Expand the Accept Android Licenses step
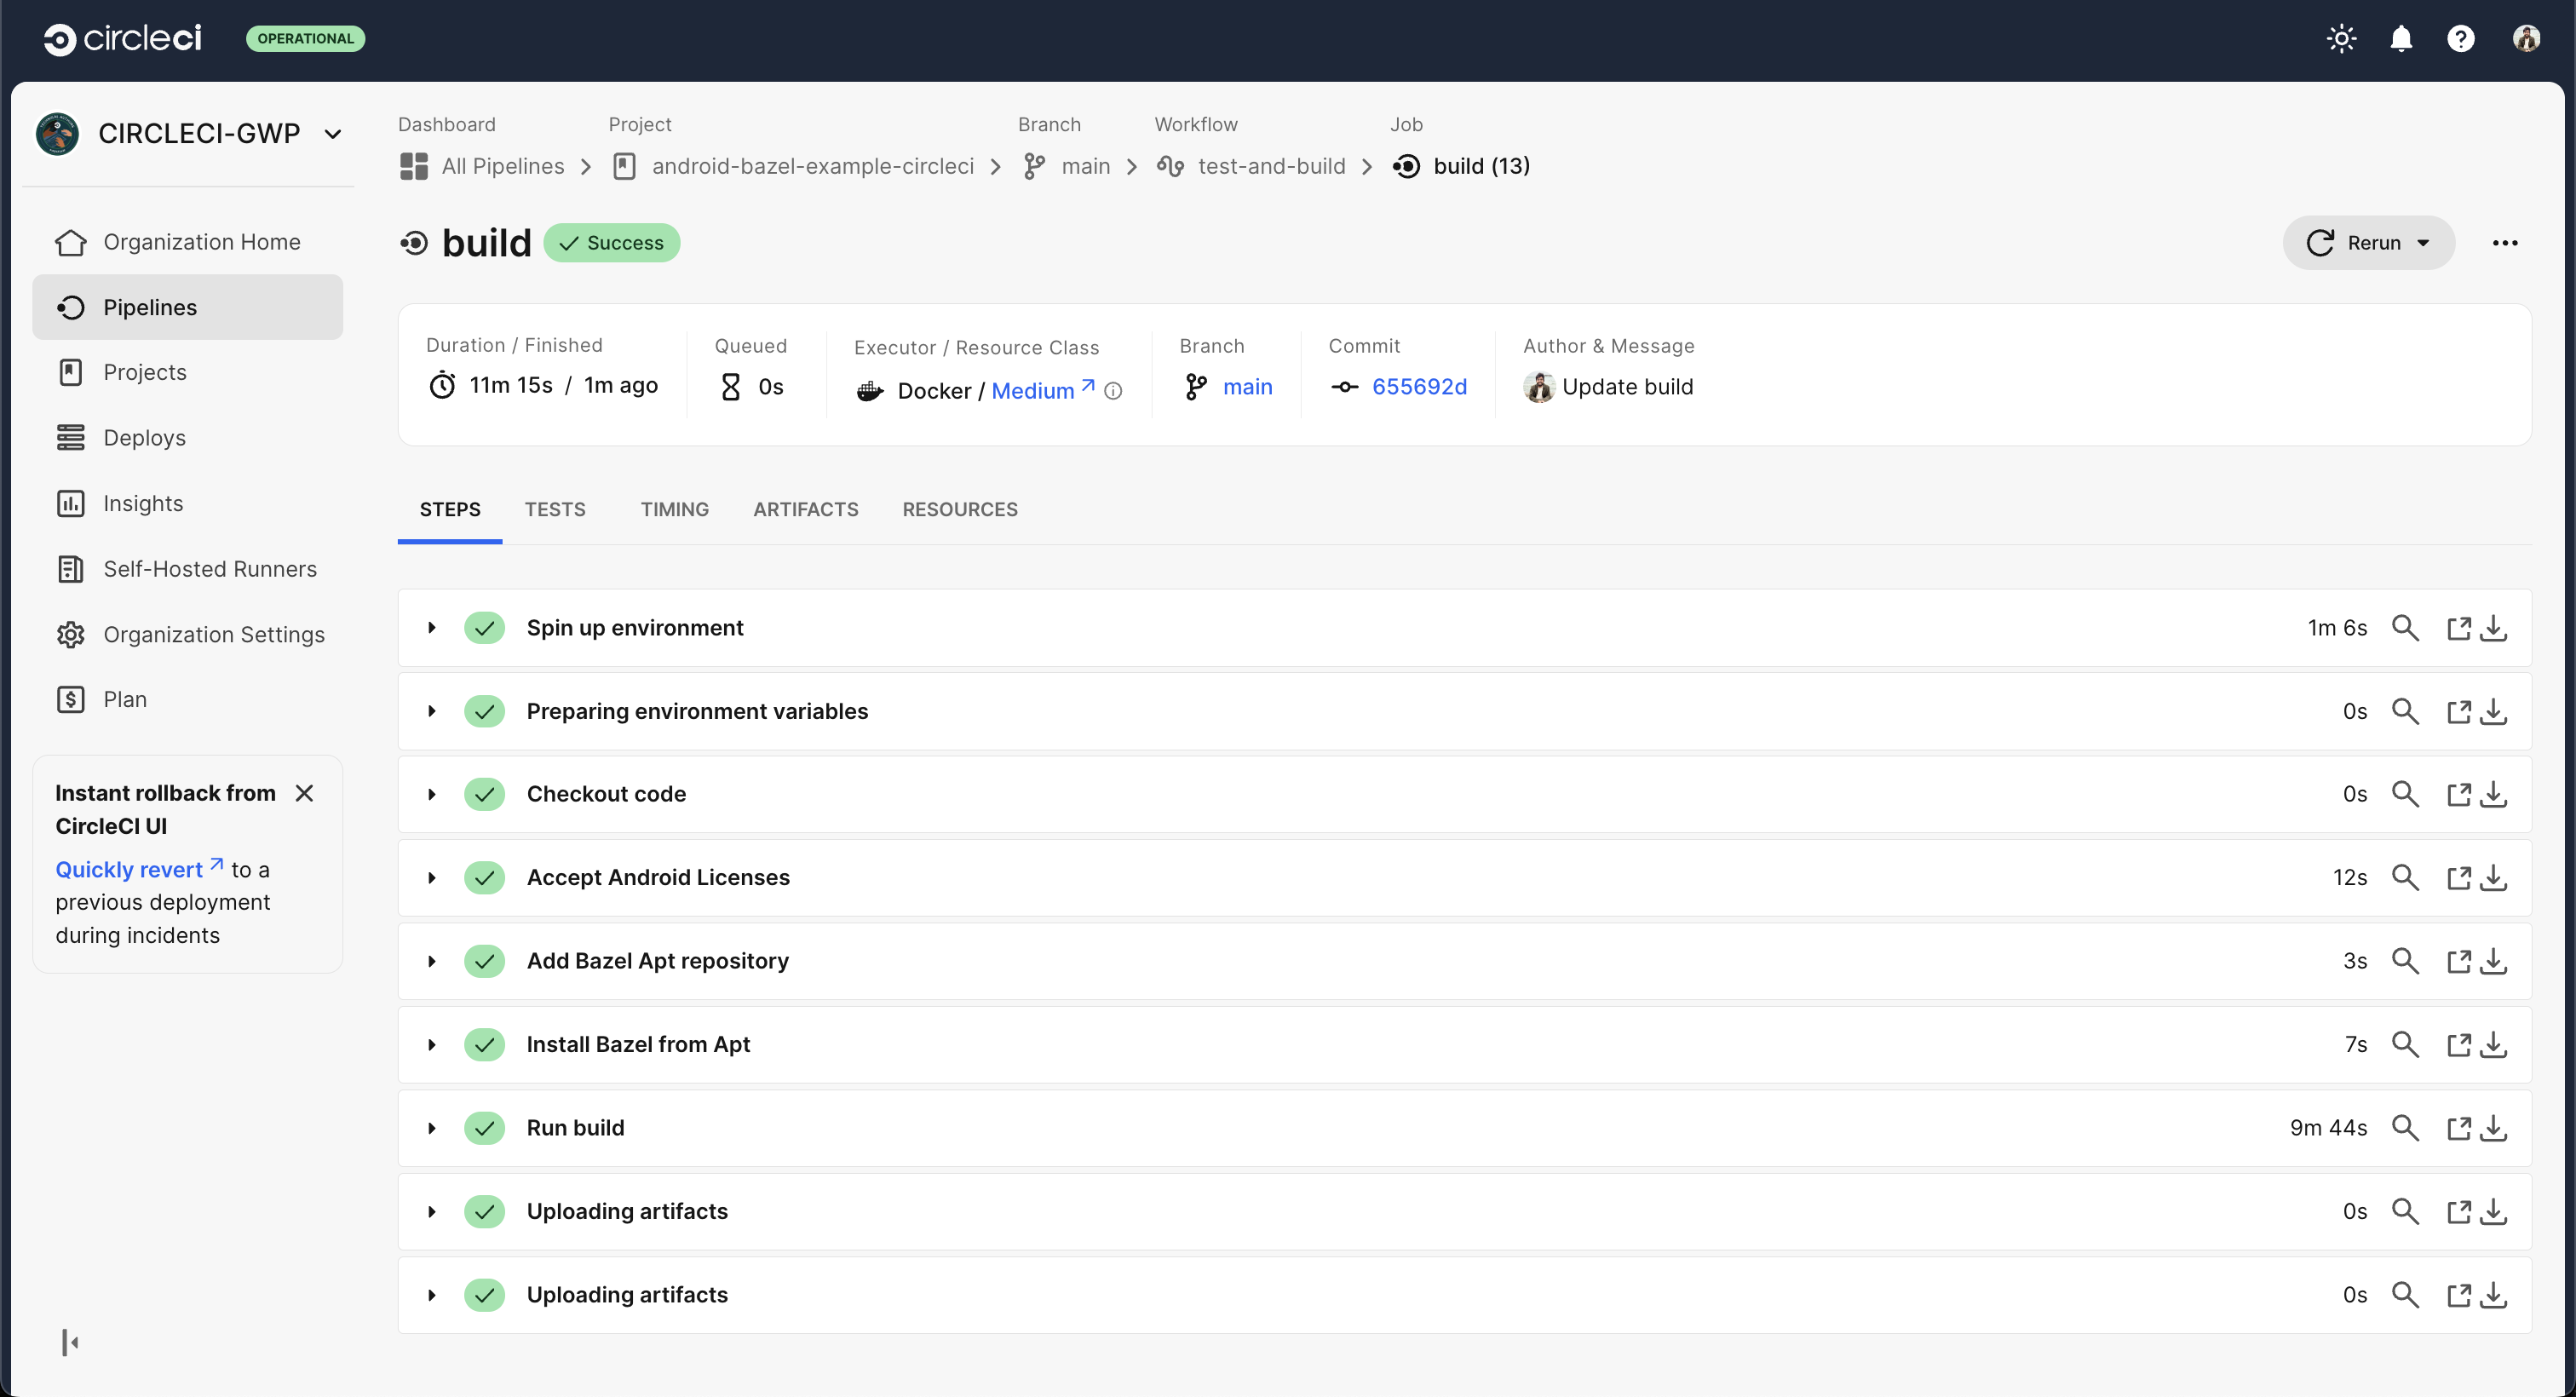This screenshot has height=1397, width=2576. coord(432,878)
